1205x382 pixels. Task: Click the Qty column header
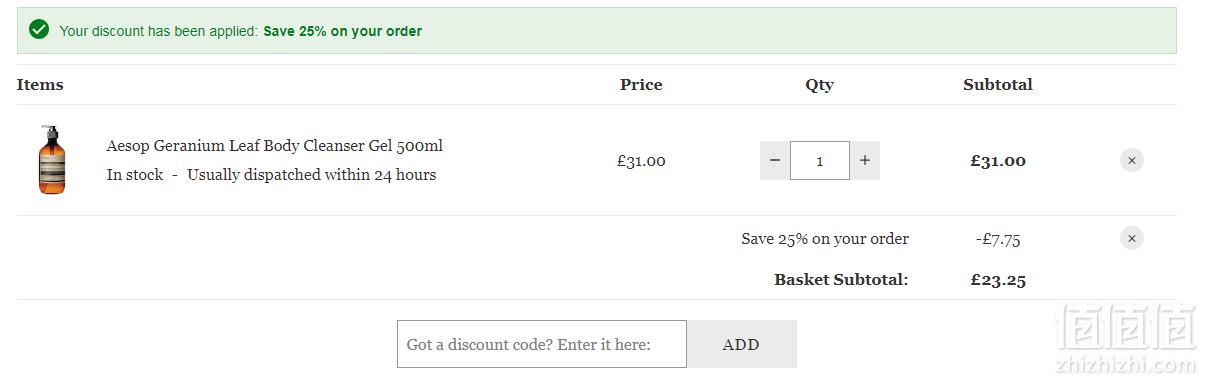click(x=819, y=85)
